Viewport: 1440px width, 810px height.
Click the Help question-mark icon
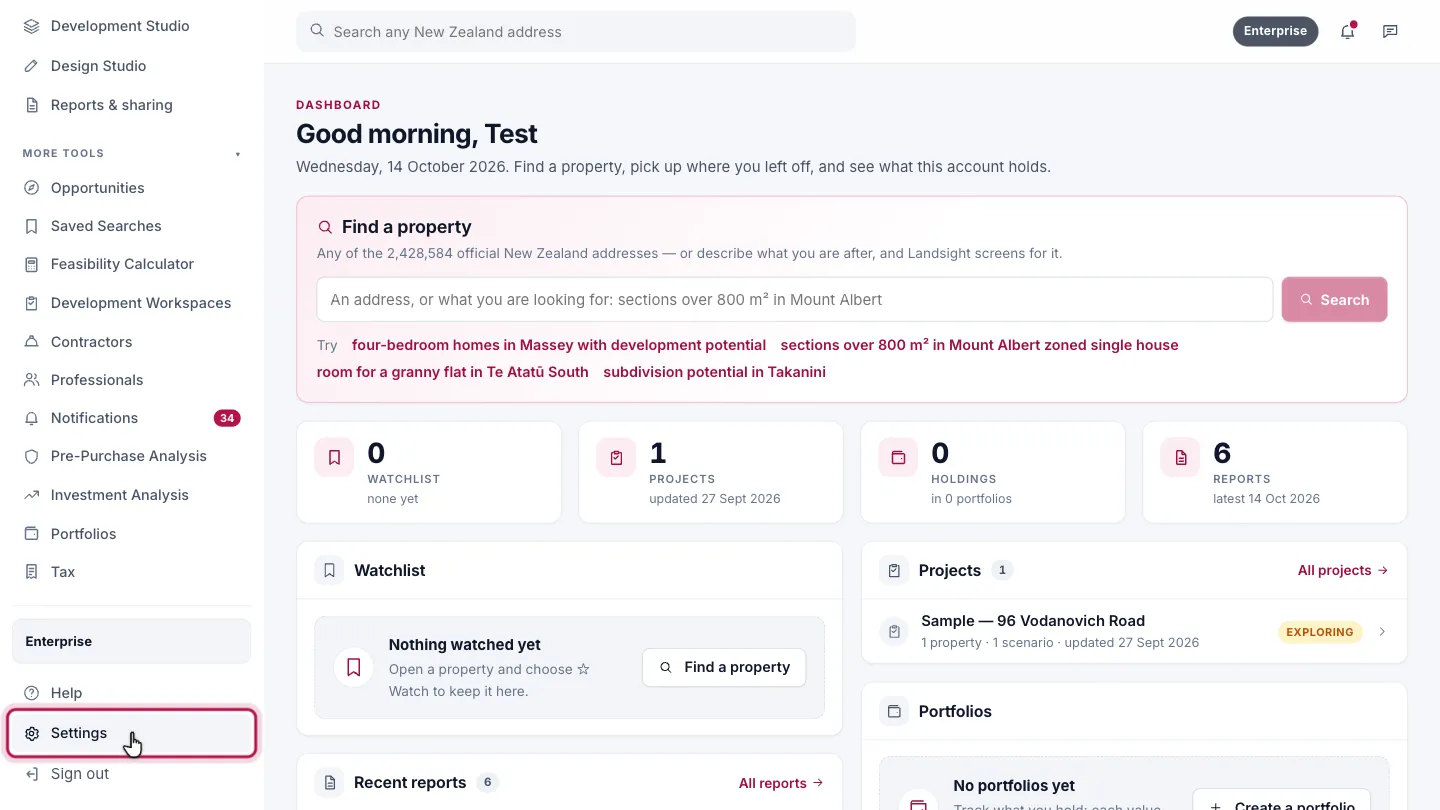32,693
